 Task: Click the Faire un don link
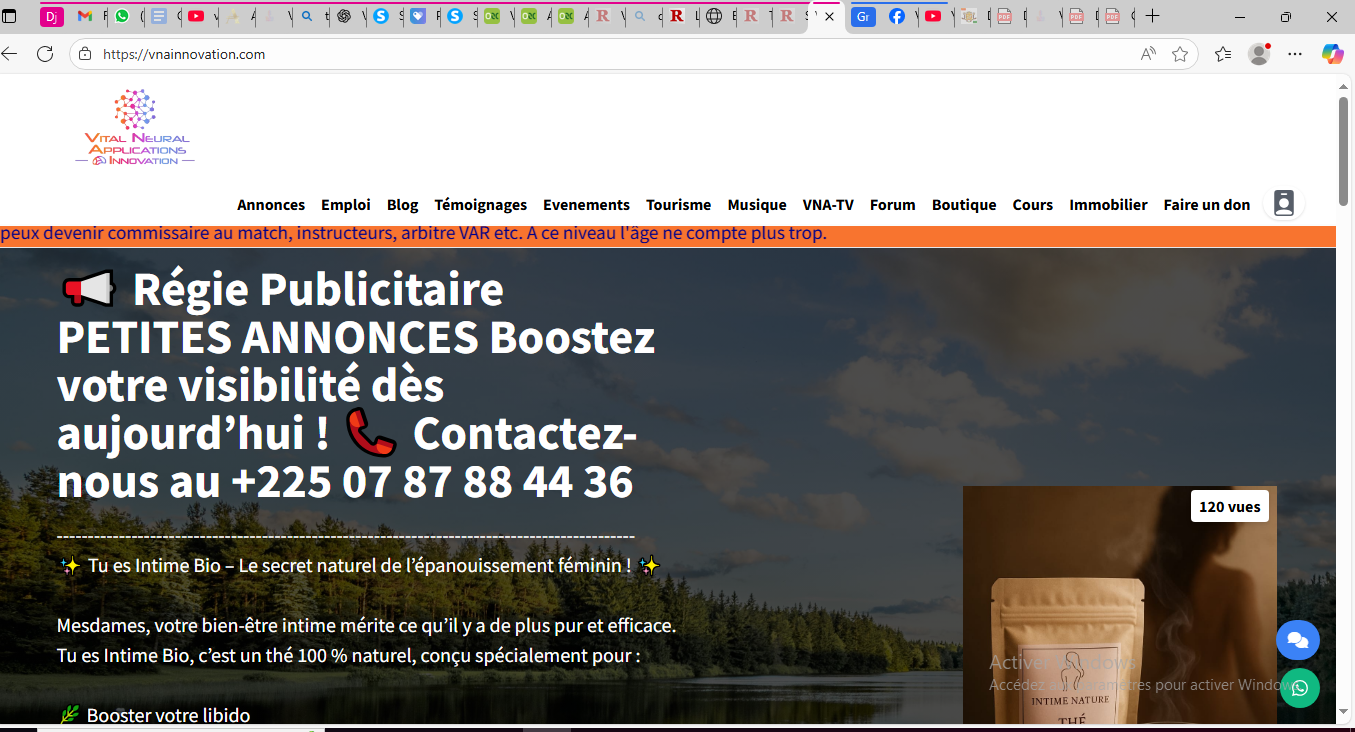(x=1206, y=204)
